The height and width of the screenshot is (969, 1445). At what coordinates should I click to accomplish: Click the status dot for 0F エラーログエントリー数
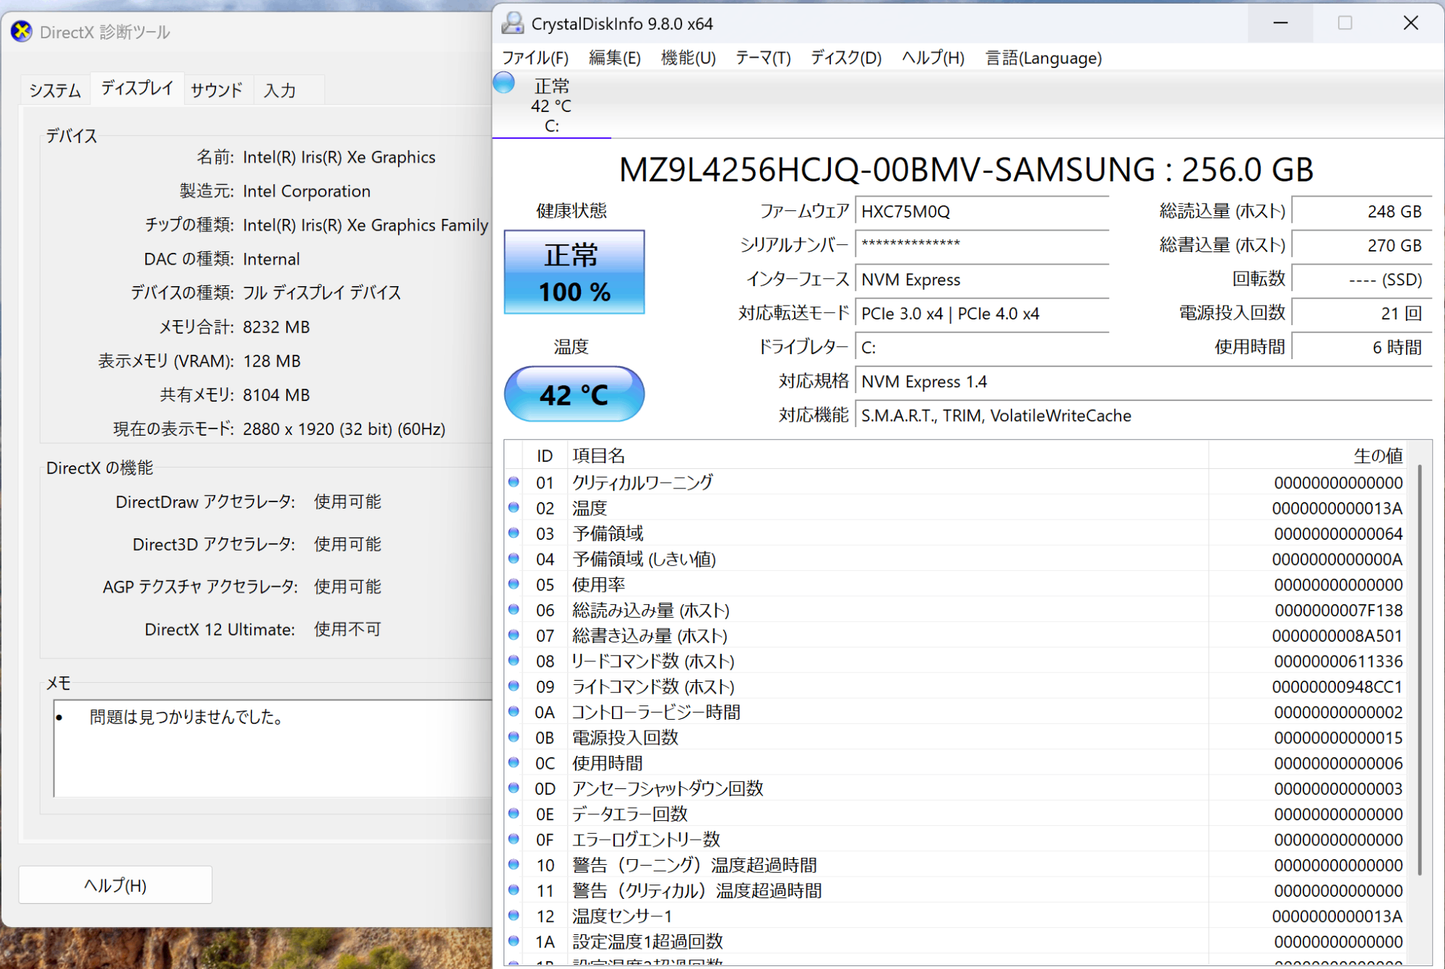click(x=514, y=839)
